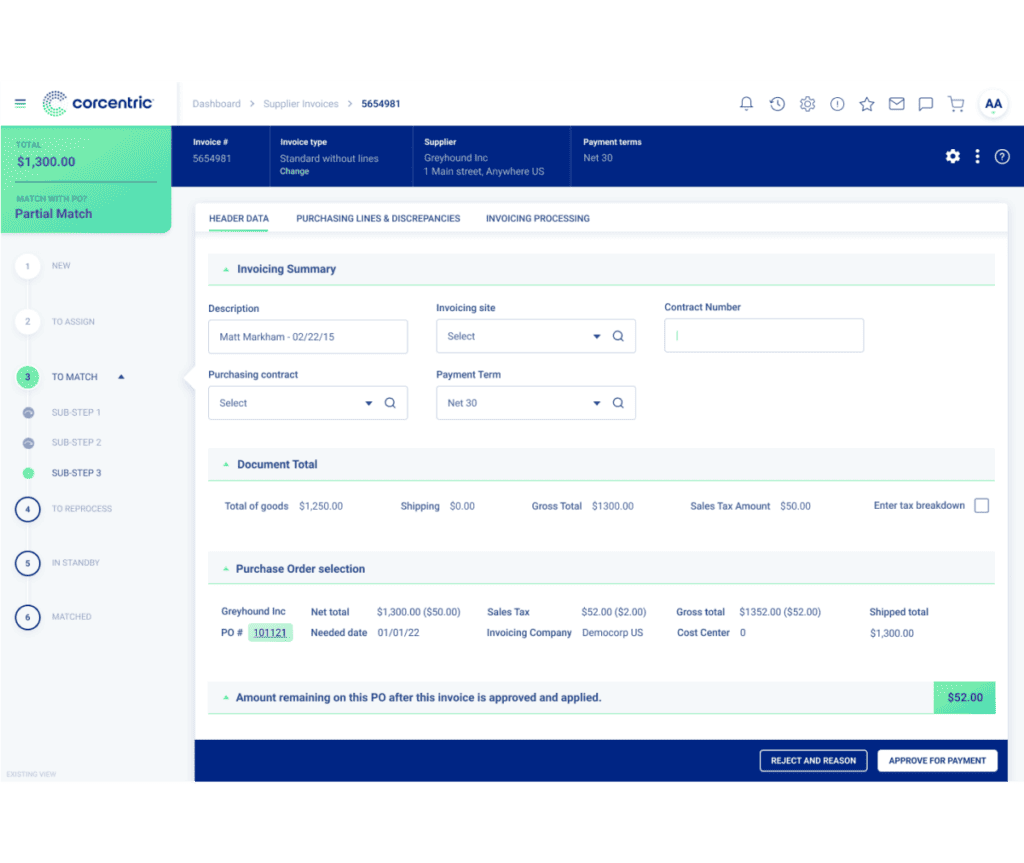Viewport: 1024px width, 863px height.
Task: Open the chat message icon
Action: tap(925, 104)
